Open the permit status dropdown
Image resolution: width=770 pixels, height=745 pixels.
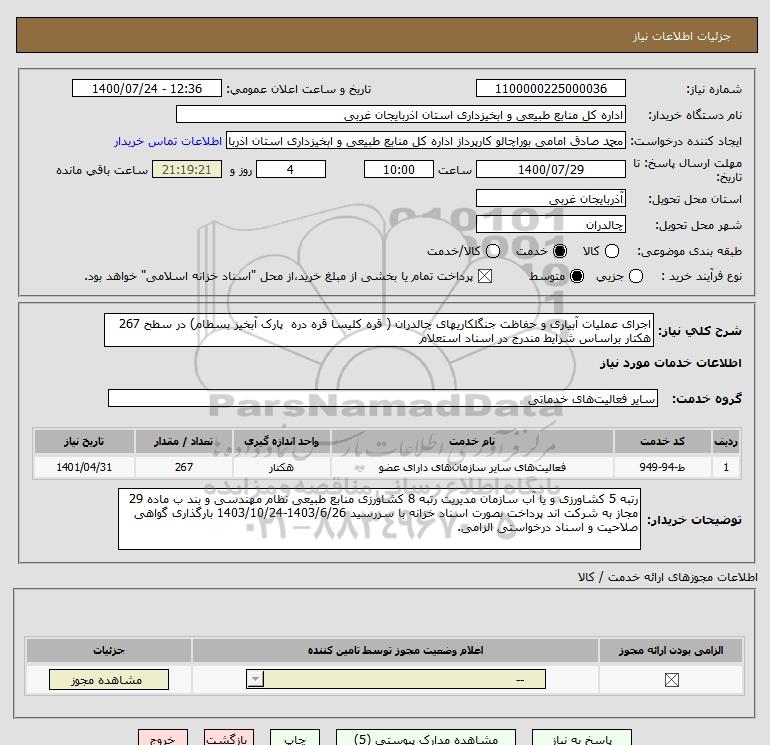pos(396,680)
